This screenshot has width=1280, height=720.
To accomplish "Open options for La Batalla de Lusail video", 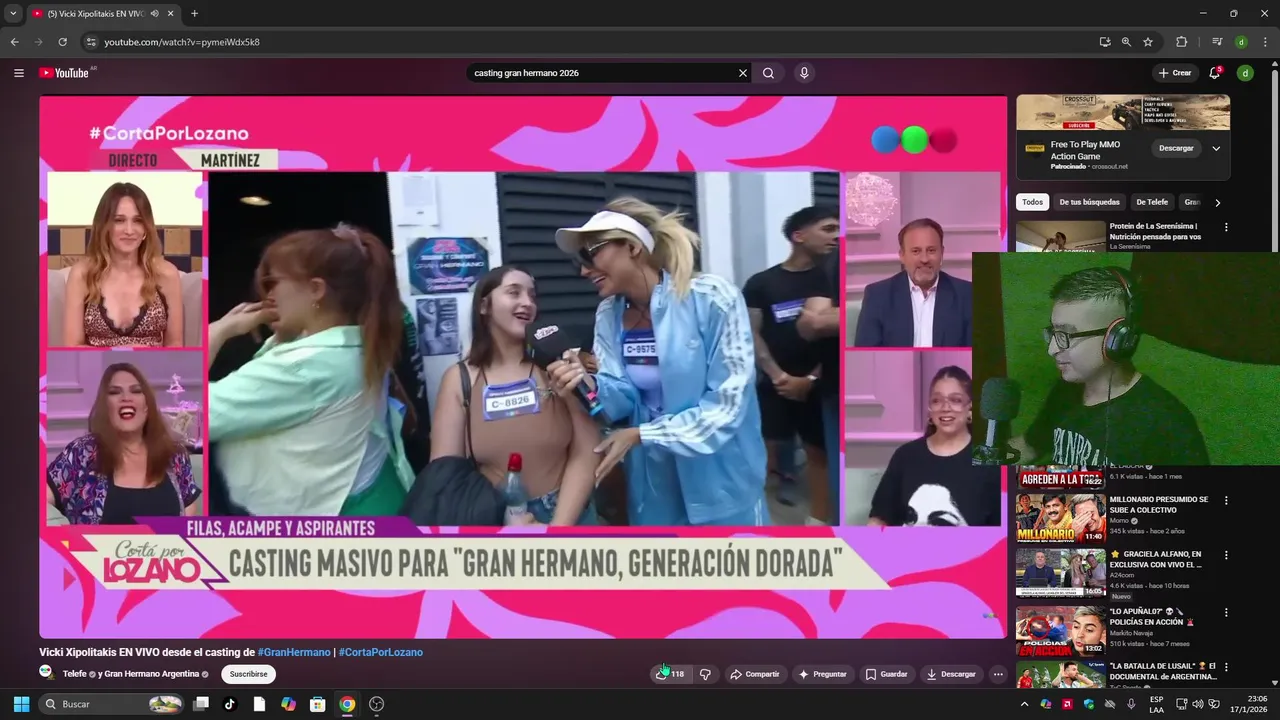I will (1226, 667).
